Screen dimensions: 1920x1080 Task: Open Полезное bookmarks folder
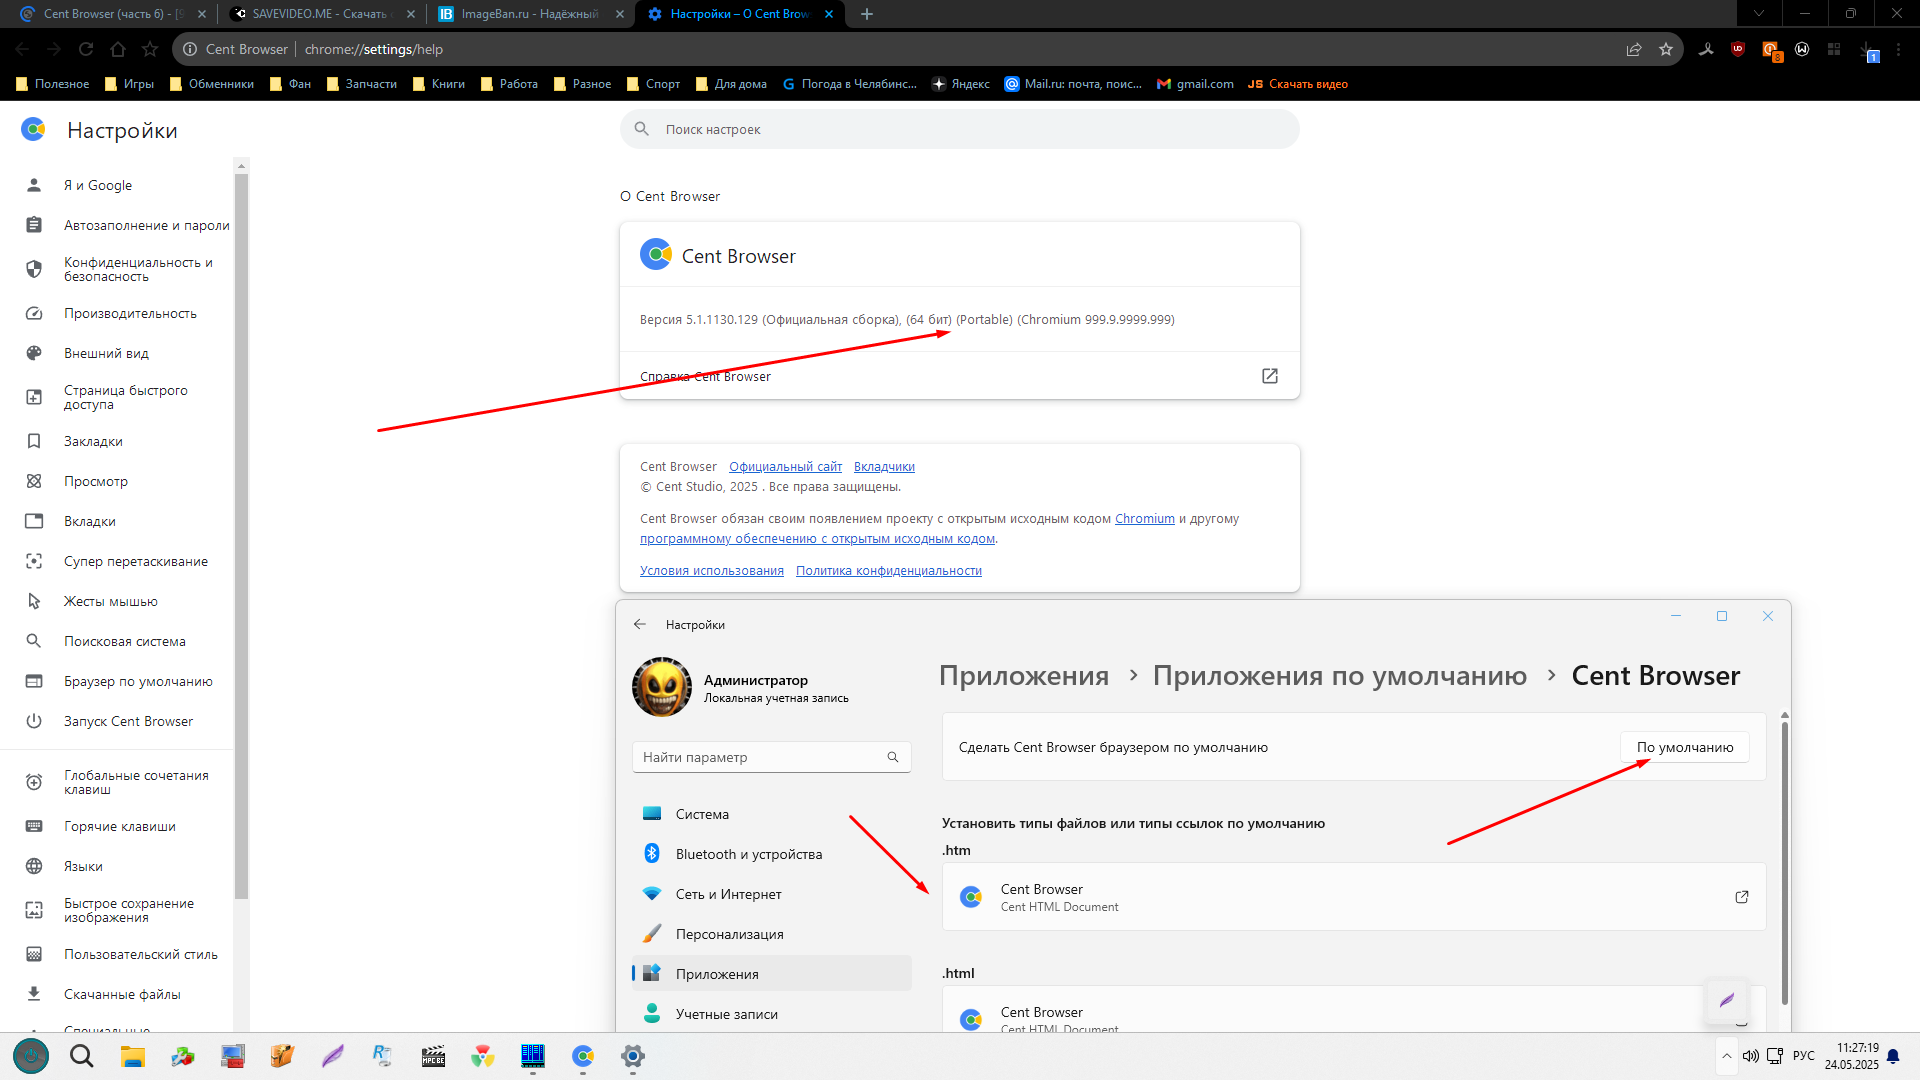pos(53,84)
